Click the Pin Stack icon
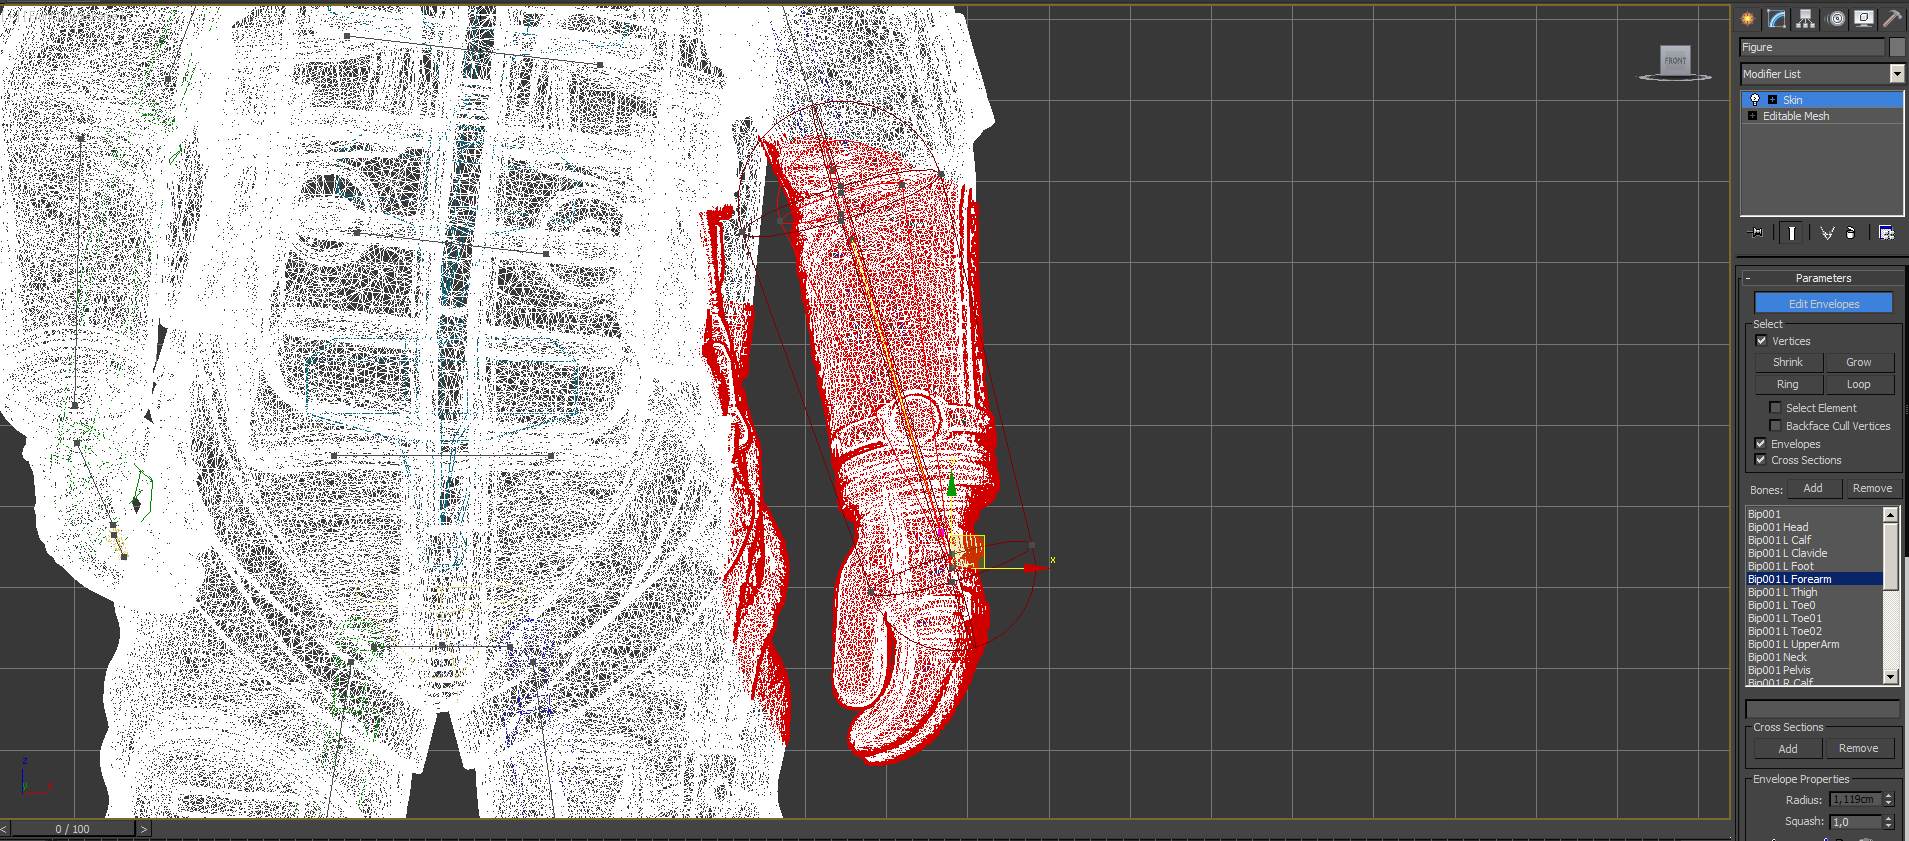The width and height of the screenshot is (1909, 841). pos(1756,233)
